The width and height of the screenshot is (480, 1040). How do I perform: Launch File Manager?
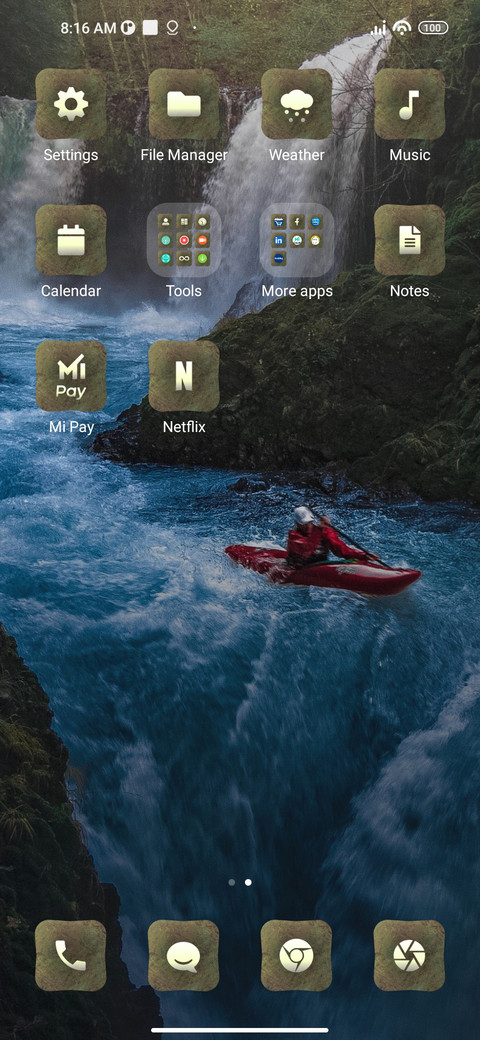[184, 104]
